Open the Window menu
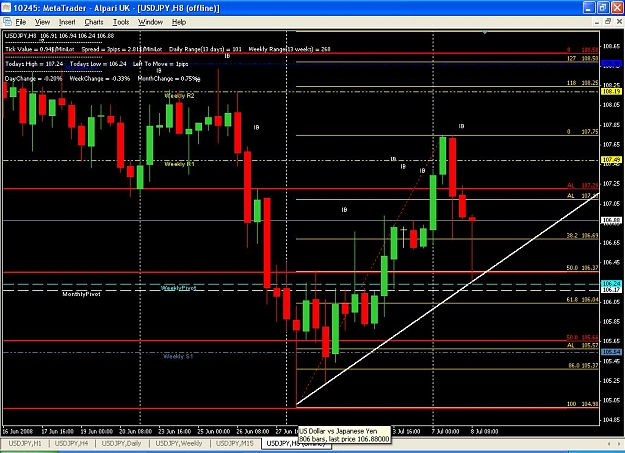This screenshot has width=625, height=453. pos(150,22)
